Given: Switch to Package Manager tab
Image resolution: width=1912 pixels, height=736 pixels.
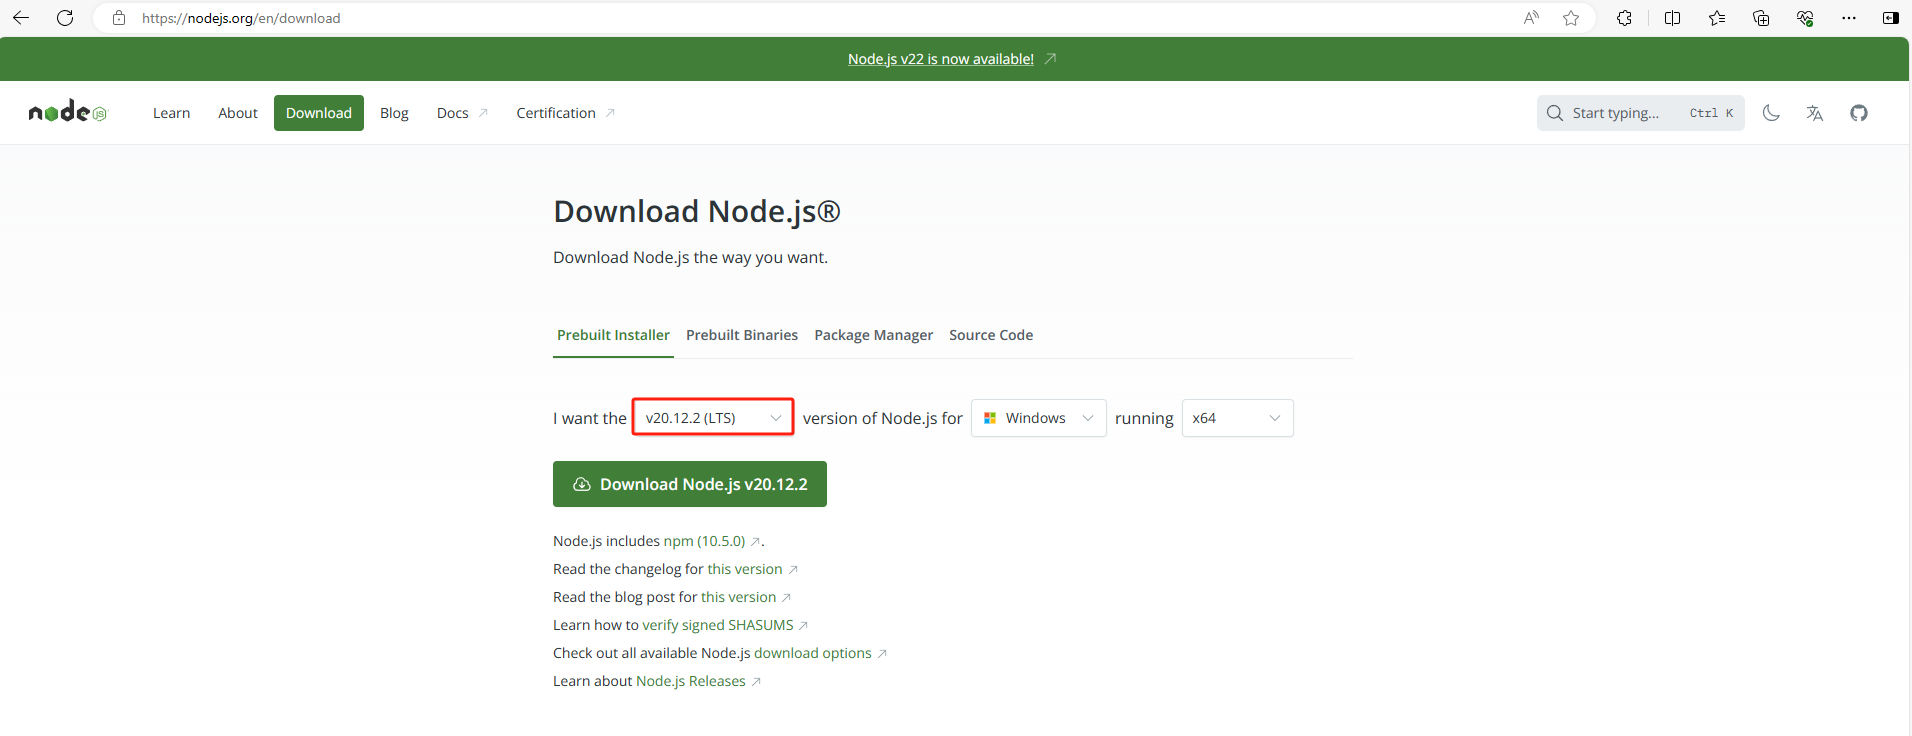Looking at the screenshot, I should (x=874, y=335).
